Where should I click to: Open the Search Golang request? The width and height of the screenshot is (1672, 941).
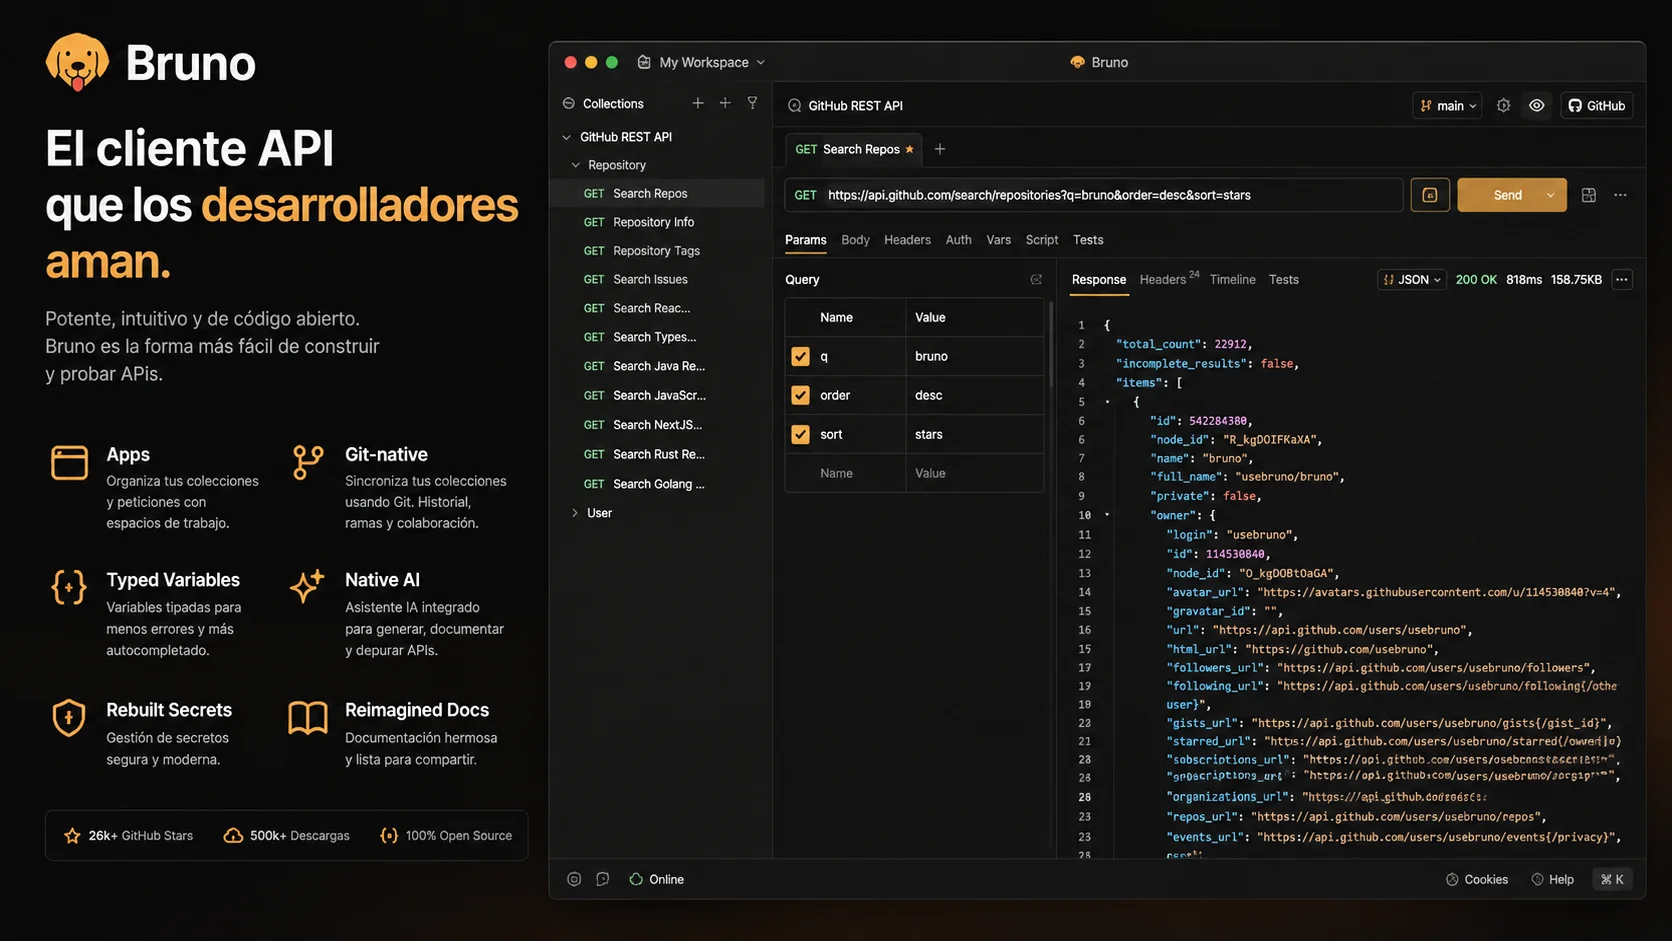tap(658, 484)
